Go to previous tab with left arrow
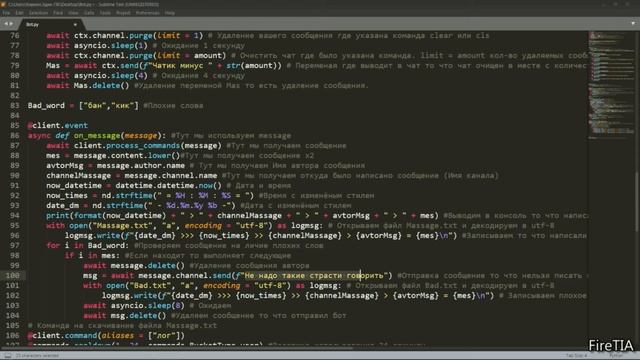The image size is (640, 360). point(6,24)
